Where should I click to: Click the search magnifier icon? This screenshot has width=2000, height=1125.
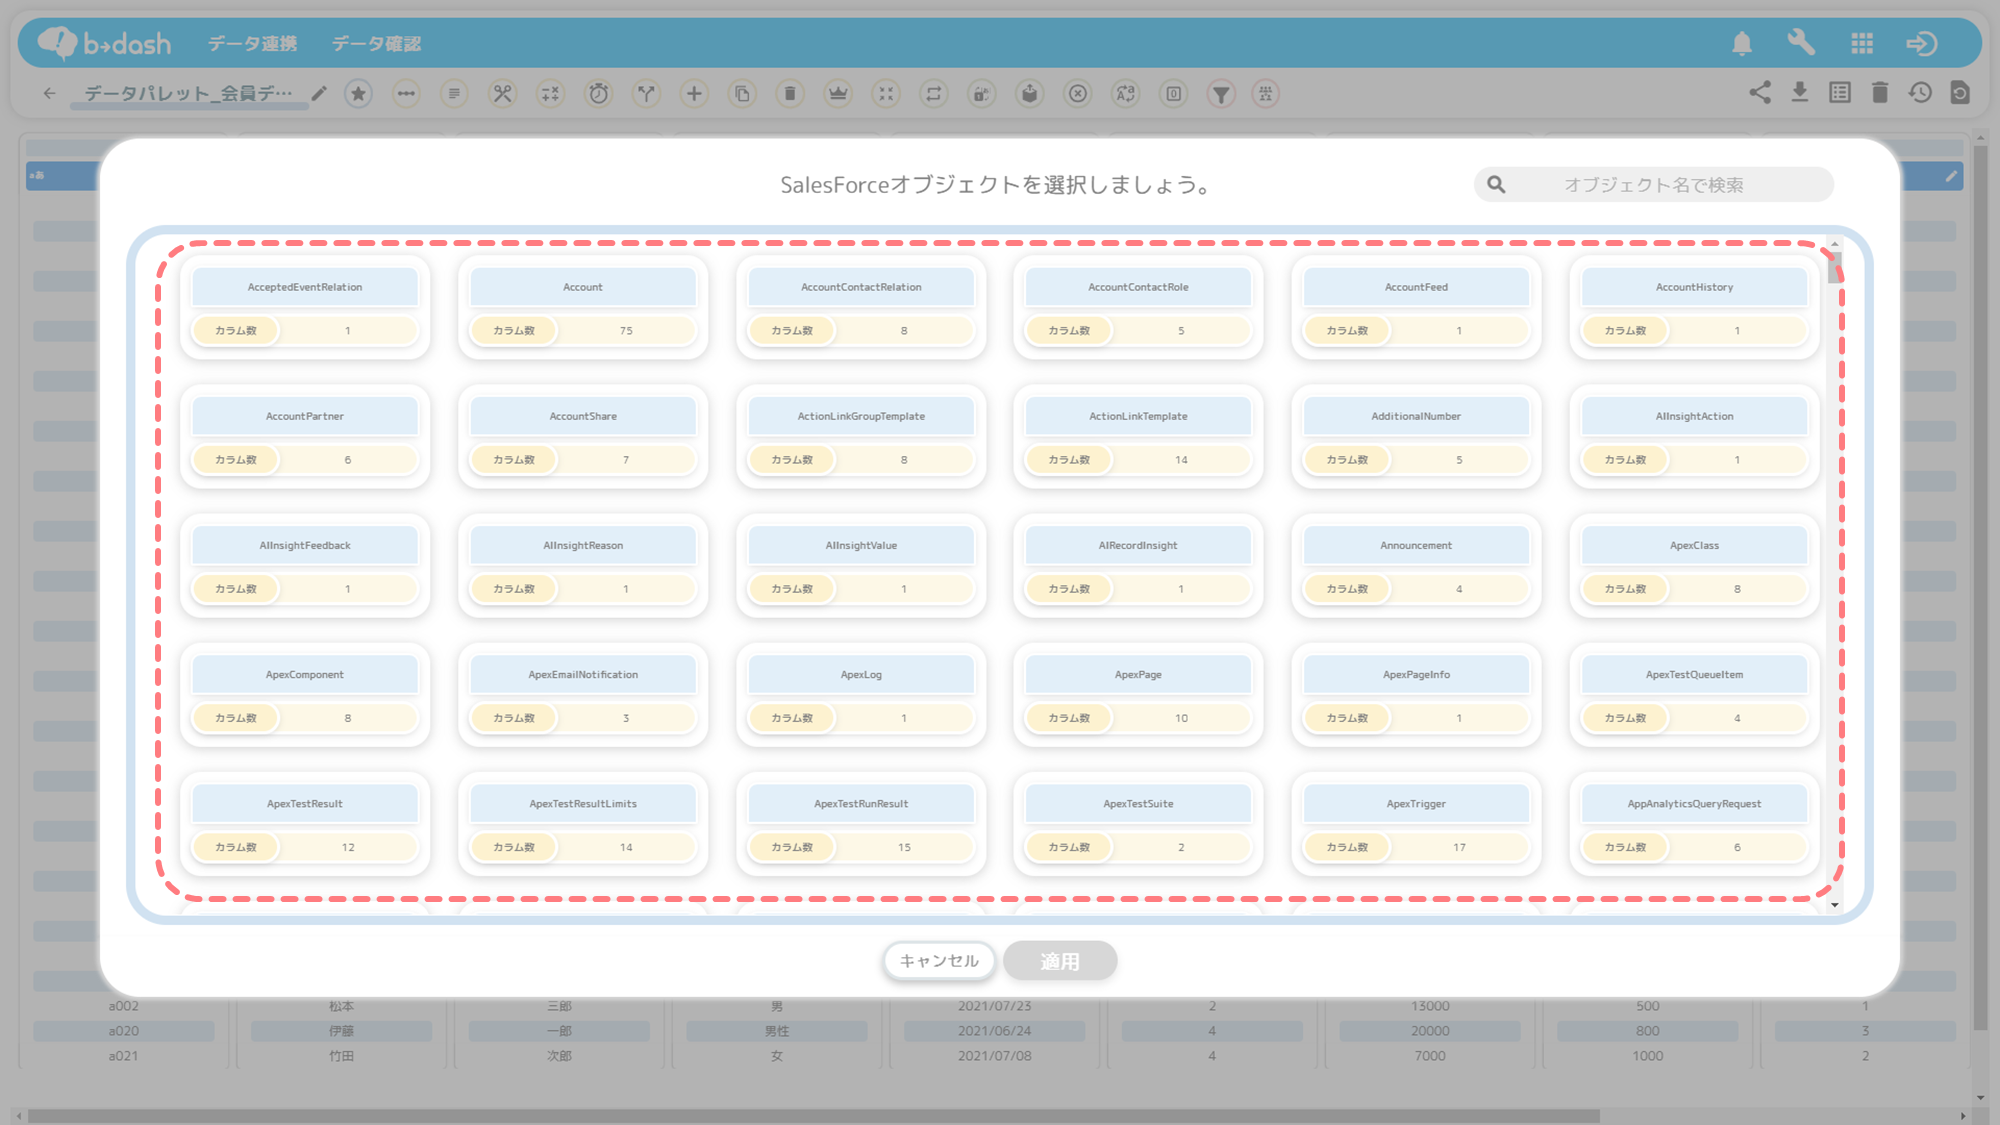[1496, 184]
